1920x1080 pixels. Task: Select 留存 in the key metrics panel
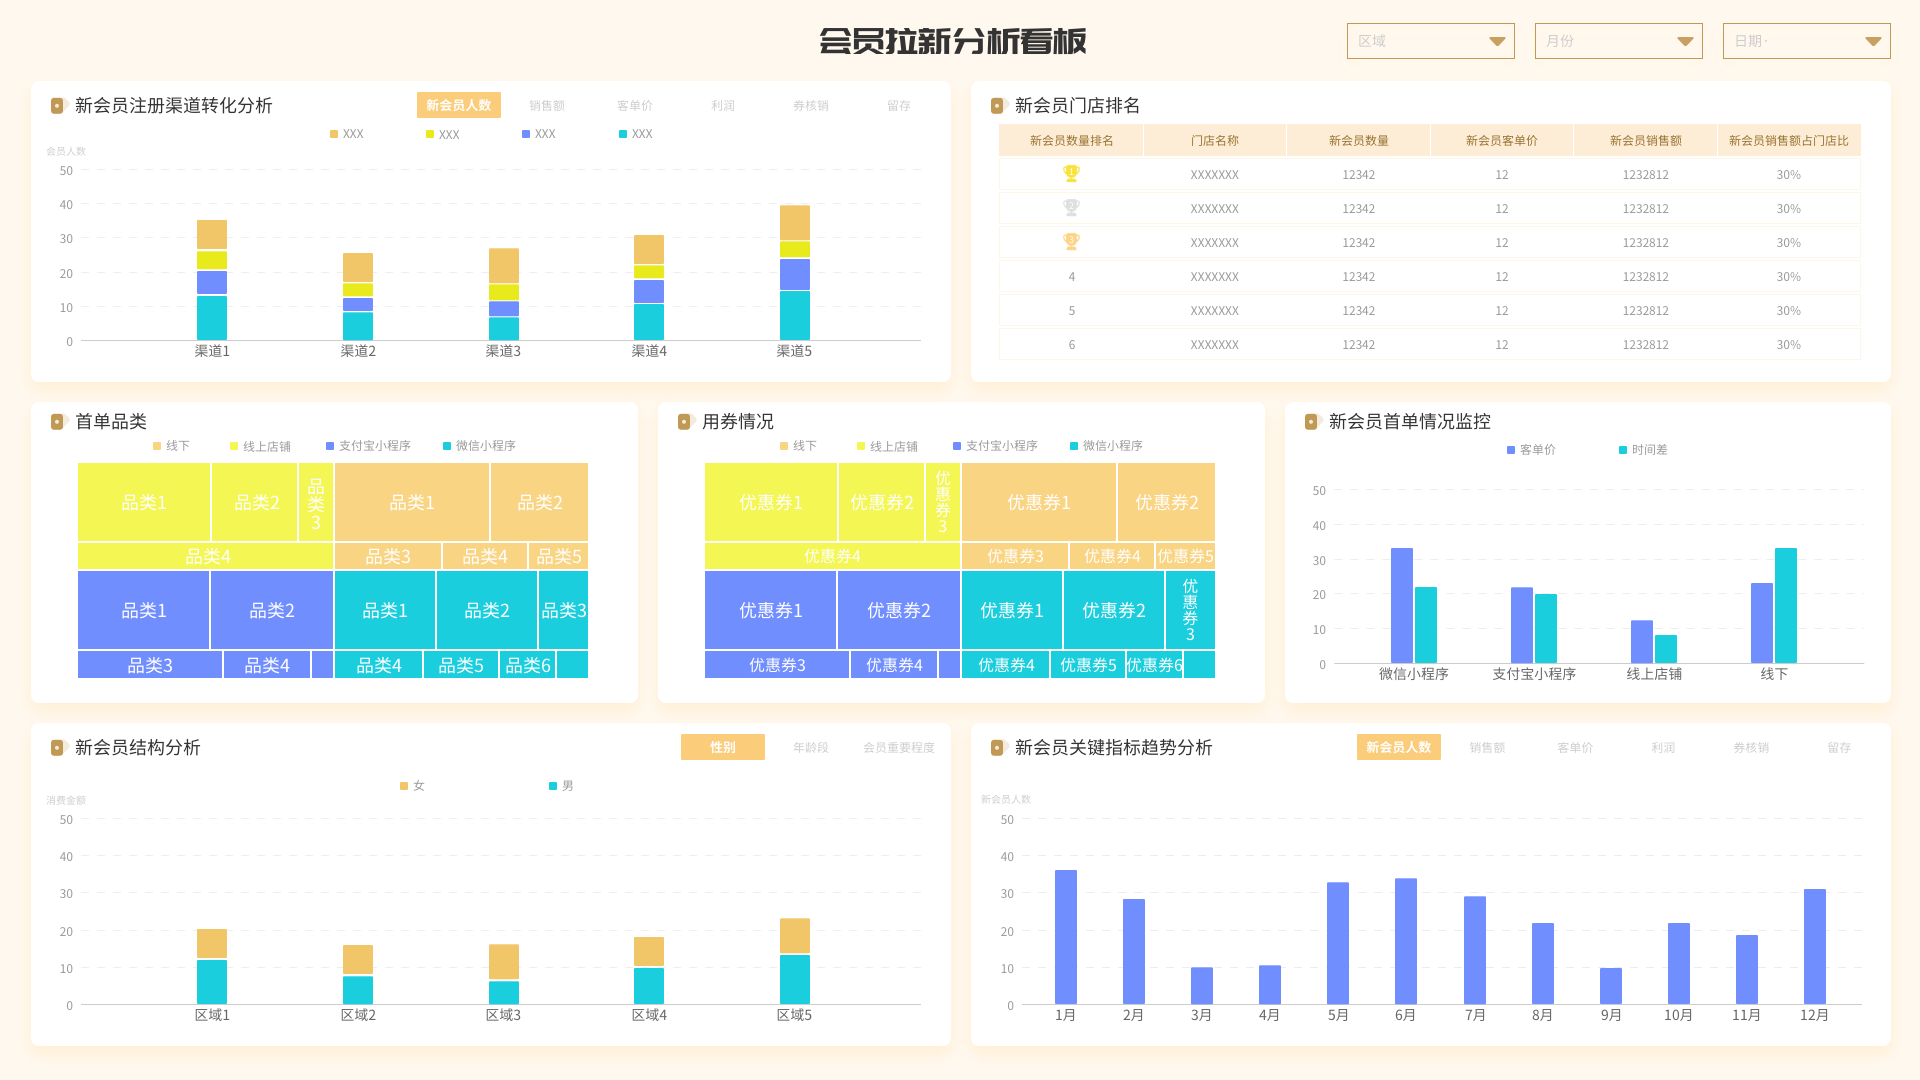pyautogui.click(x=1838, y=747)
